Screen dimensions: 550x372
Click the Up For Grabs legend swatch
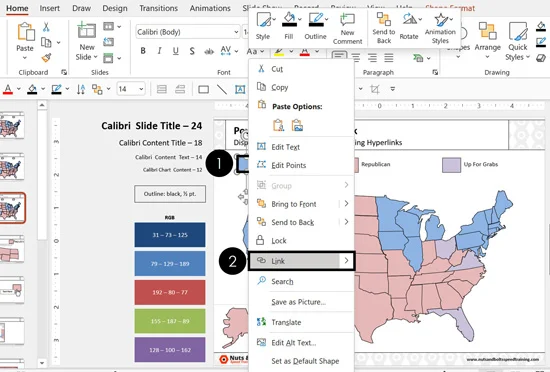451,165
